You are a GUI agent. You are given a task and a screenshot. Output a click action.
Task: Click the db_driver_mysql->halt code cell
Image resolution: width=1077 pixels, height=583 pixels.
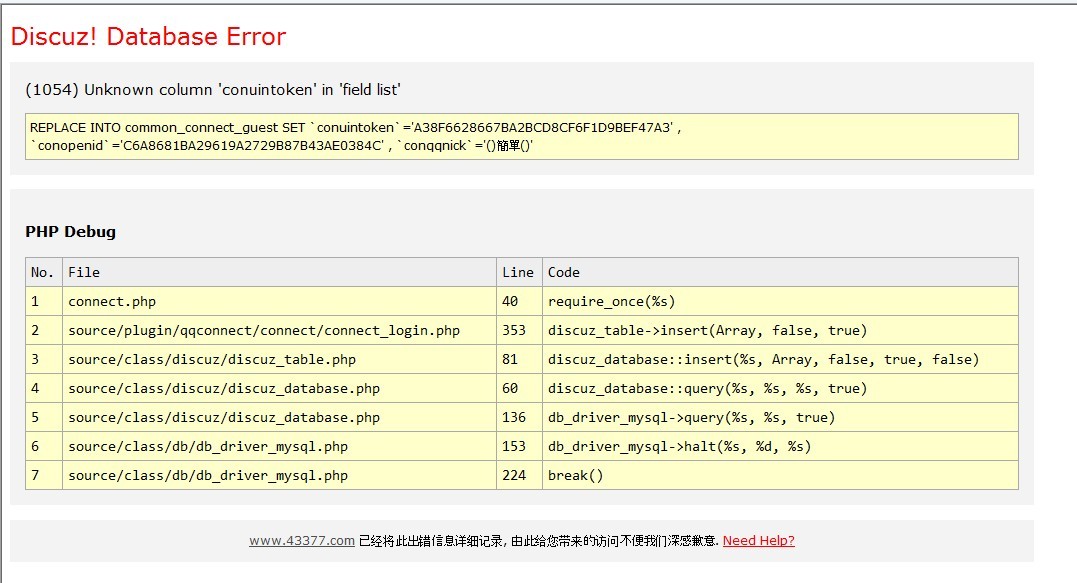click(679, 446)
